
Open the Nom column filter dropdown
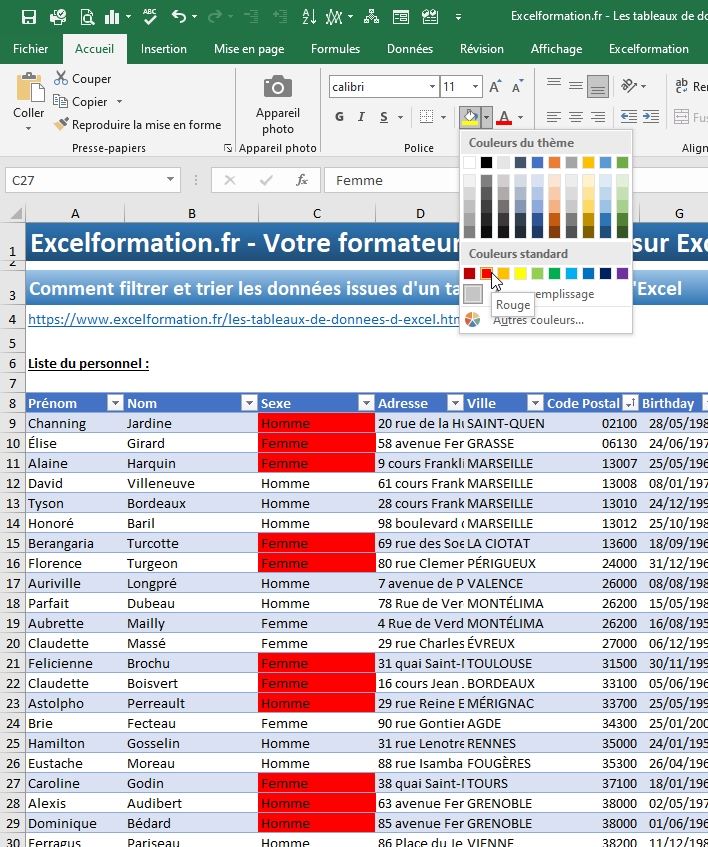pyautogui.click(x=249, y=403)
